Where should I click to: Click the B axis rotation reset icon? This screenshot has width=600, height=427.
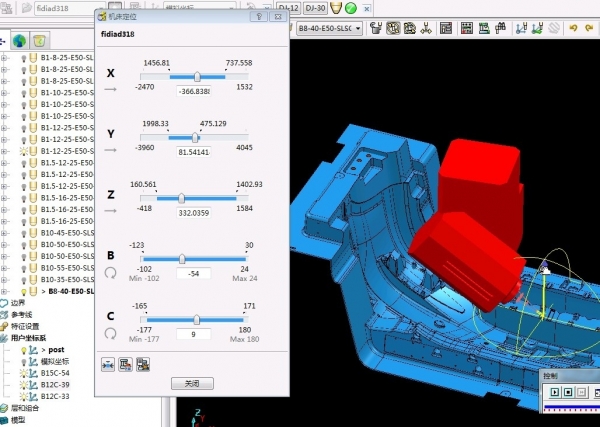[x=110, y=273]
